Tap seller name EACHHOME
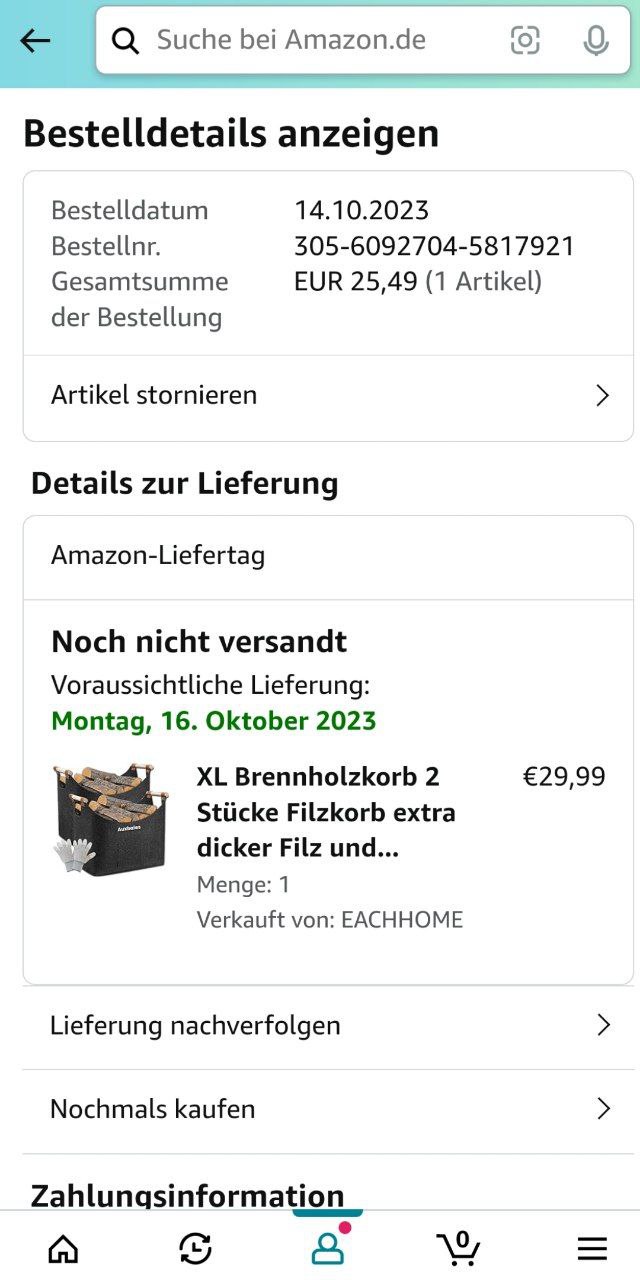The height and width of the screenshot is (1280, 640). coord(401,919)
